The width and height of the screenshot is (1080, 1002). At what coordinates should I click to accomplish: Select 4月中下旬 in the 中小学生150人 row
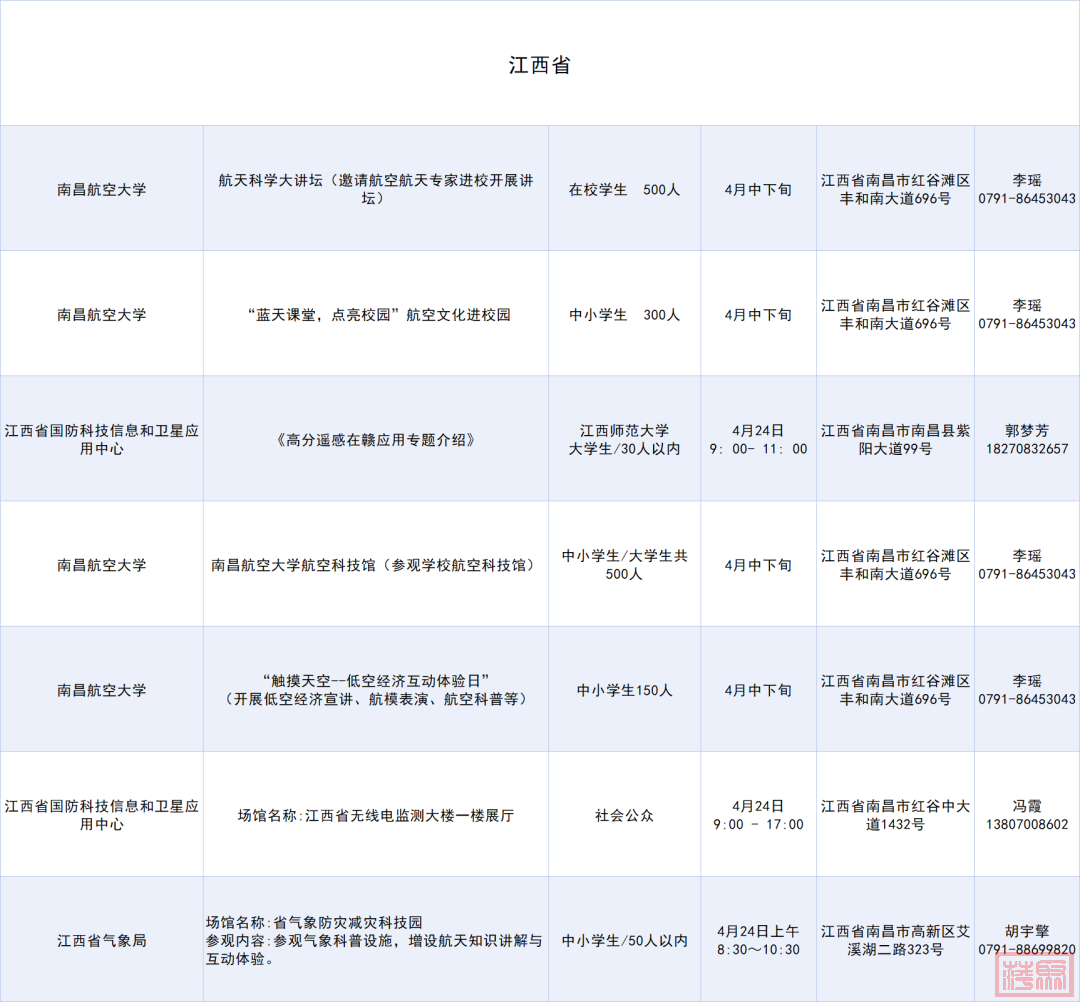click(758, 690)
